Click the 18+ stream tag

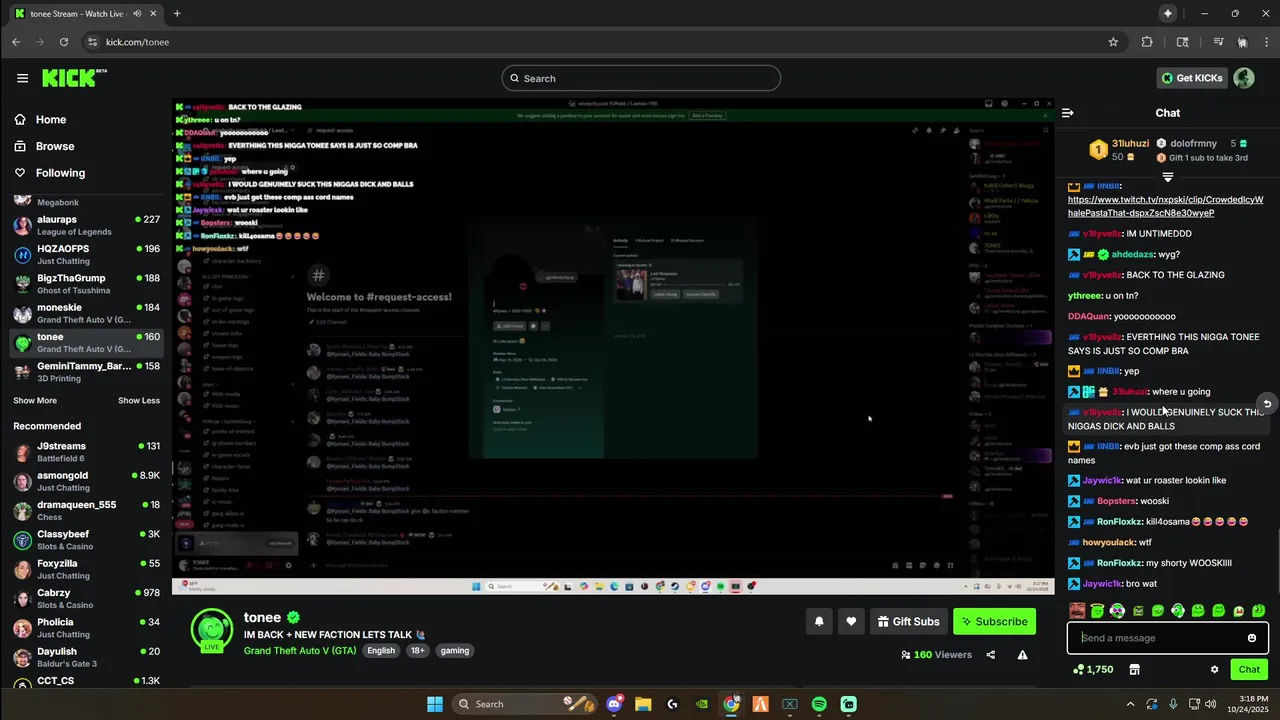point(417,650)
